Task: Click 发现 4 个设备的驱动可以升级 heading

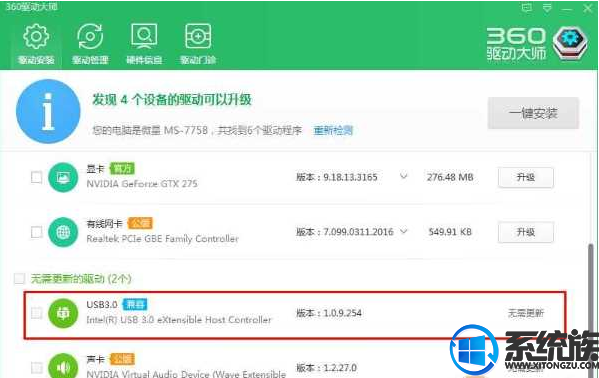Action: pos(172,100)
